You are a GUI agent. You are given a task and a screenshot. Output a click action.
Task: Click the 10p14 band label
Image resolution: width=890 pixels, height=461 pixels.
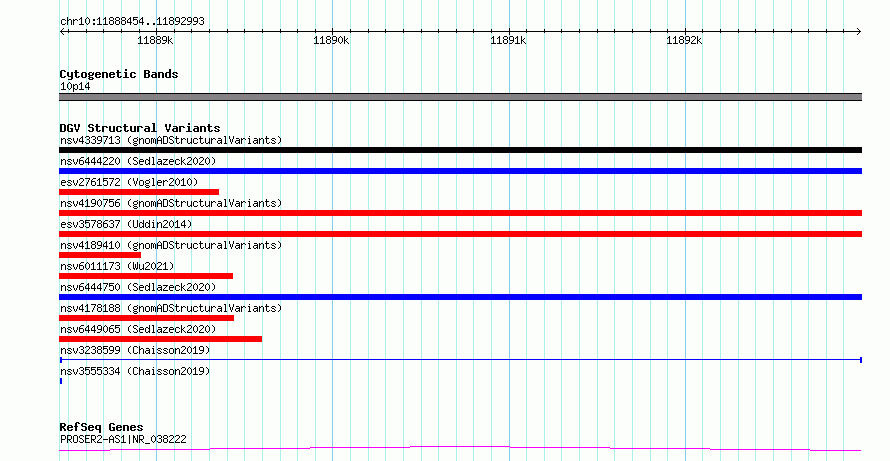[75, 87]
